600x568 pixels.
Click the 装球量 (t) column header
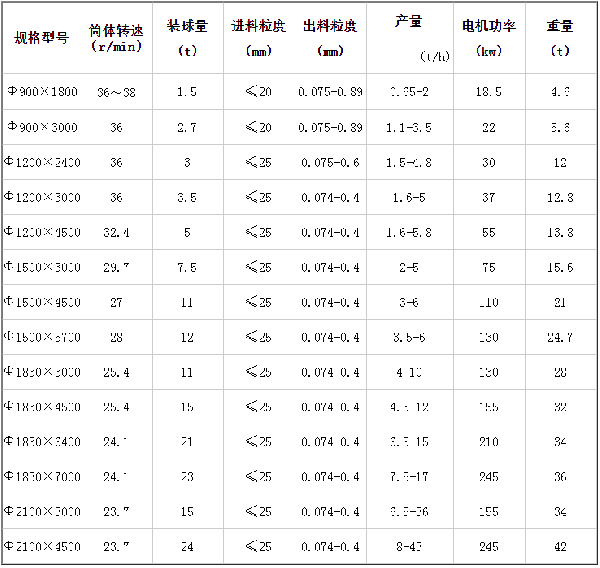tap(188, 38)
